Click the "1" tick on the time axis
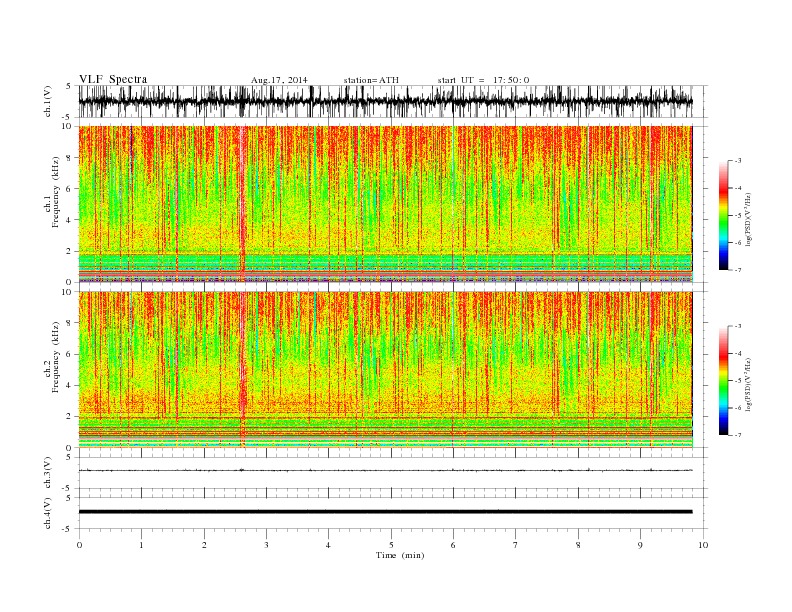792x612 pixels. pyautogui.click(x=142, y=545)
